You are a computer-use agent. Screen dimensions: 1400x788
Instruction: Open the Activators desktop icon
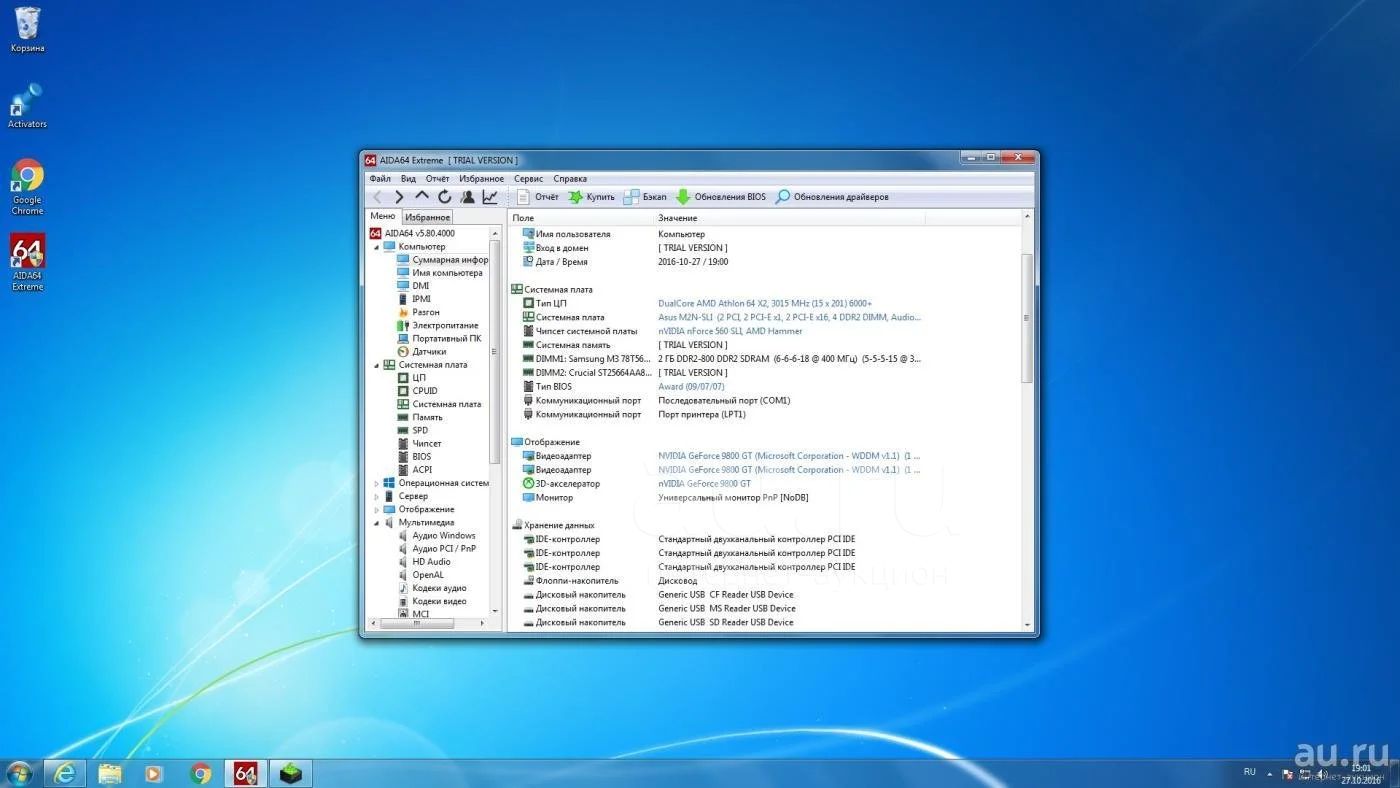pyautogui.click(x=27, y=105)
